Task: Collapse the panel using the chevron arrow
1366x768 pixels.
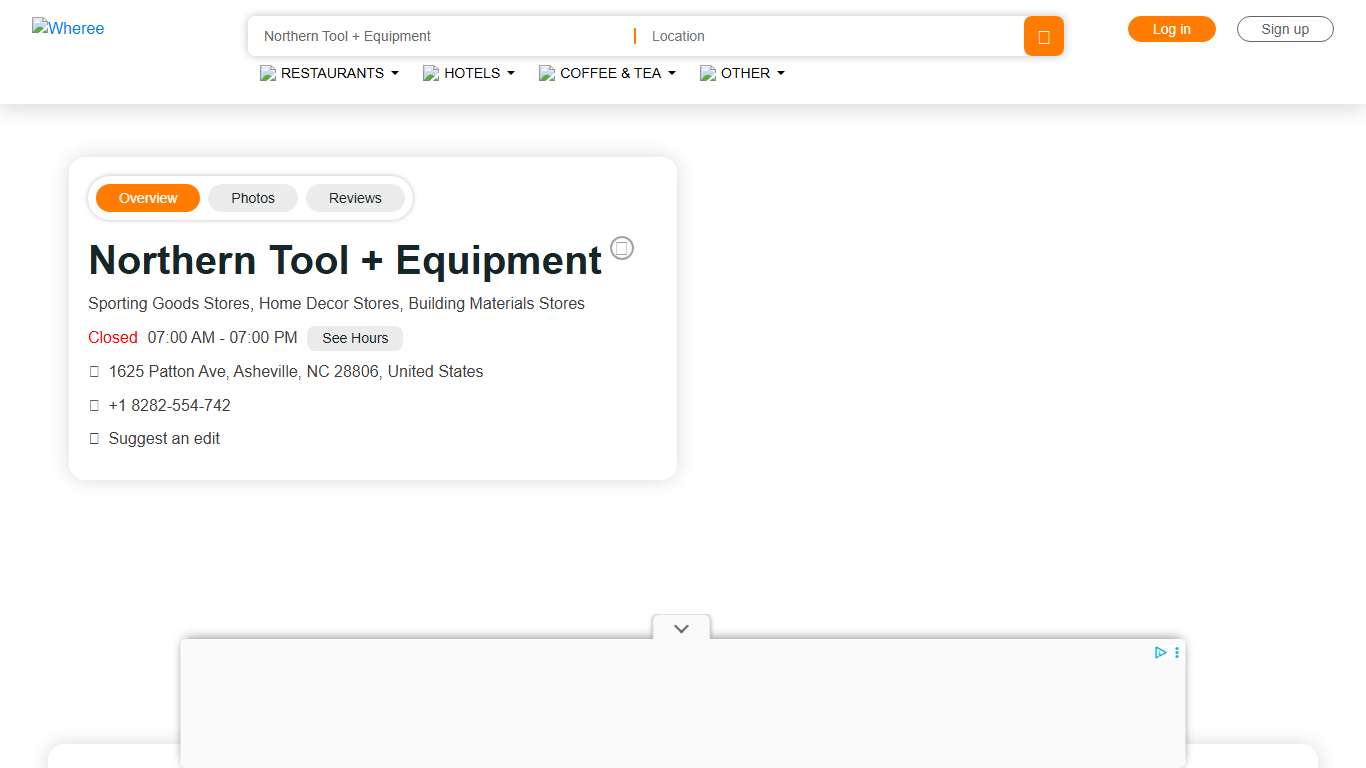Action: point(681,628)
